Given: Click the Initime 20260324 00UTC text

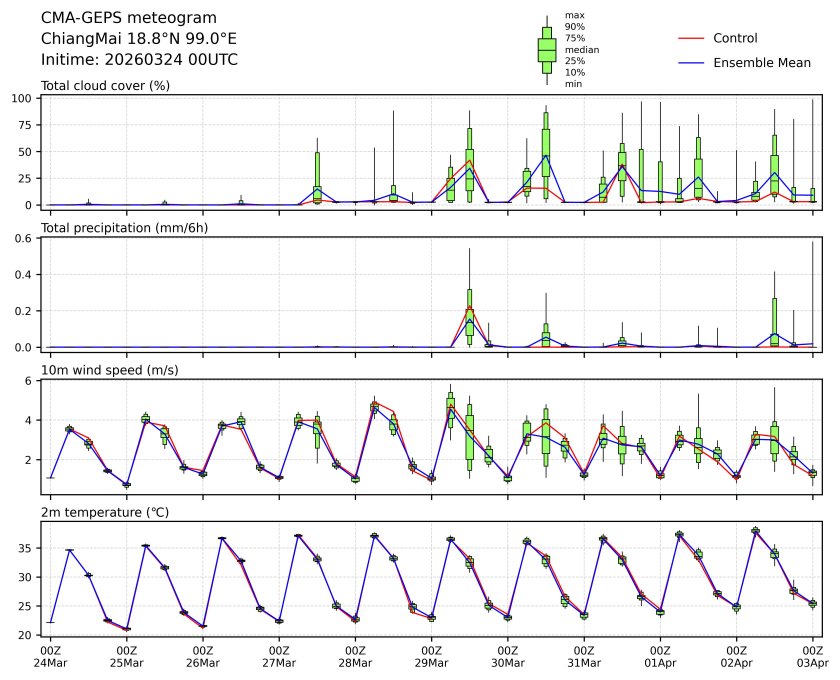Looking at the screenshot, I should point(139,59).
